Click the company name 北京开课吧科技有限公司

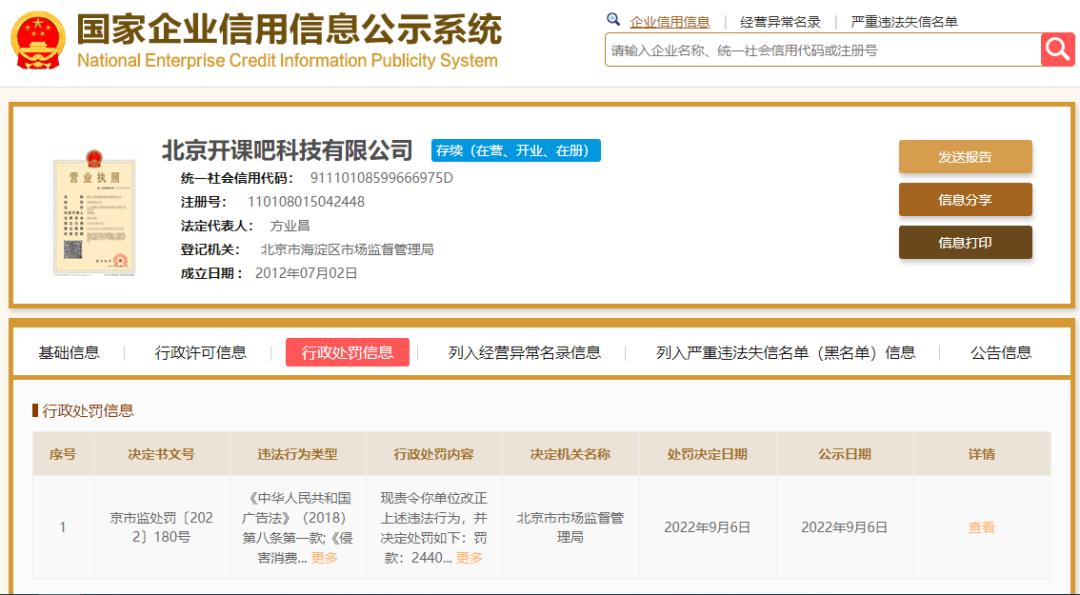(287, 150)
